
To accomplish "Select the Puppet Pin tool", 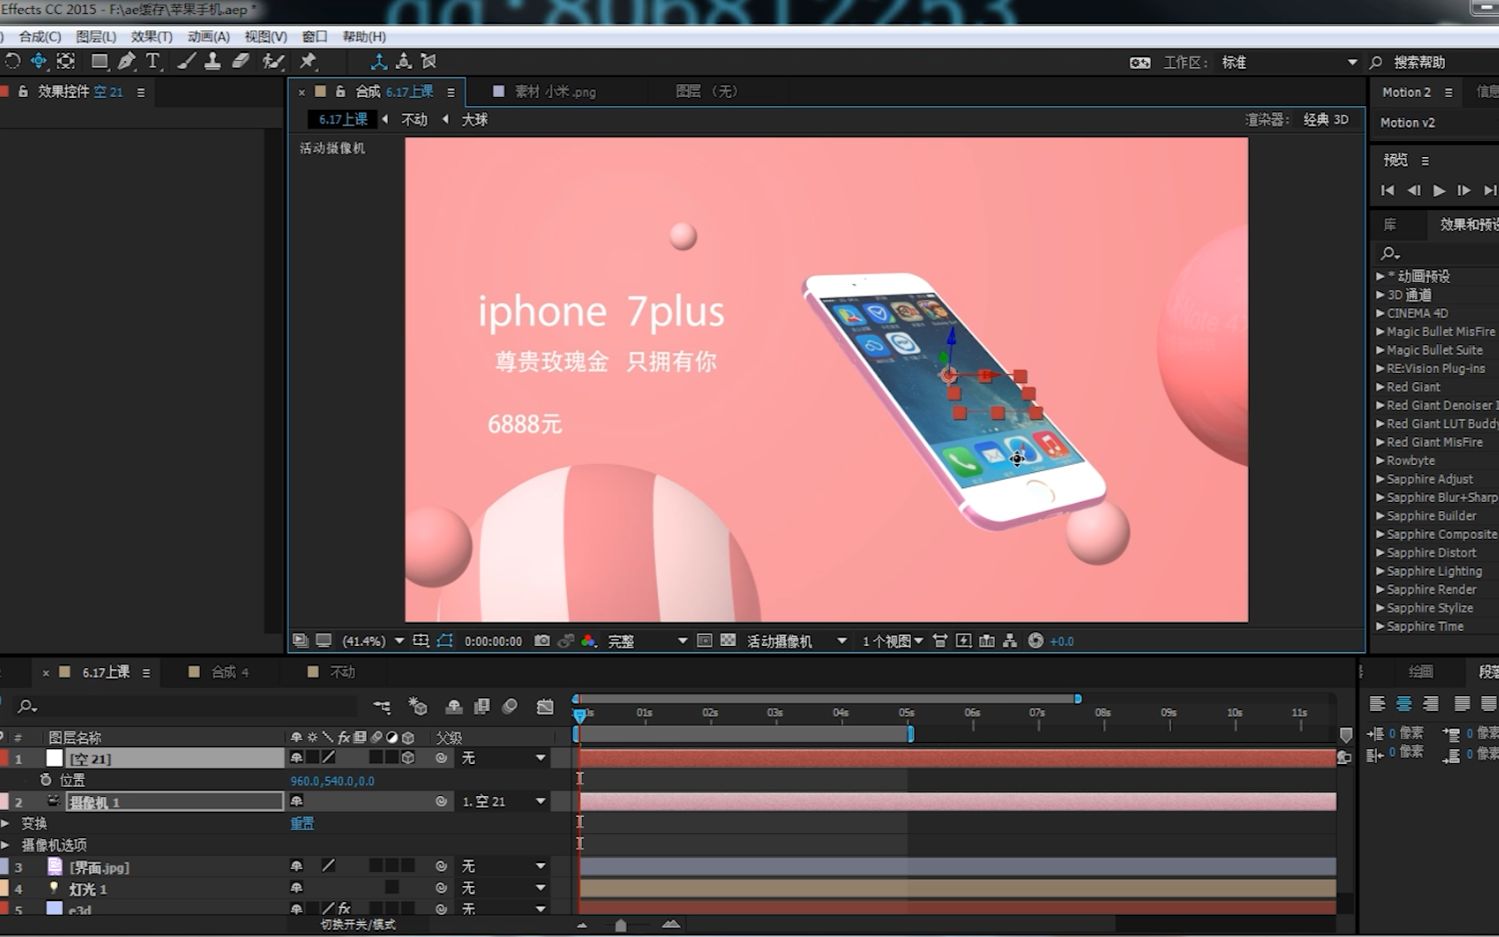I will pos(308,61).
